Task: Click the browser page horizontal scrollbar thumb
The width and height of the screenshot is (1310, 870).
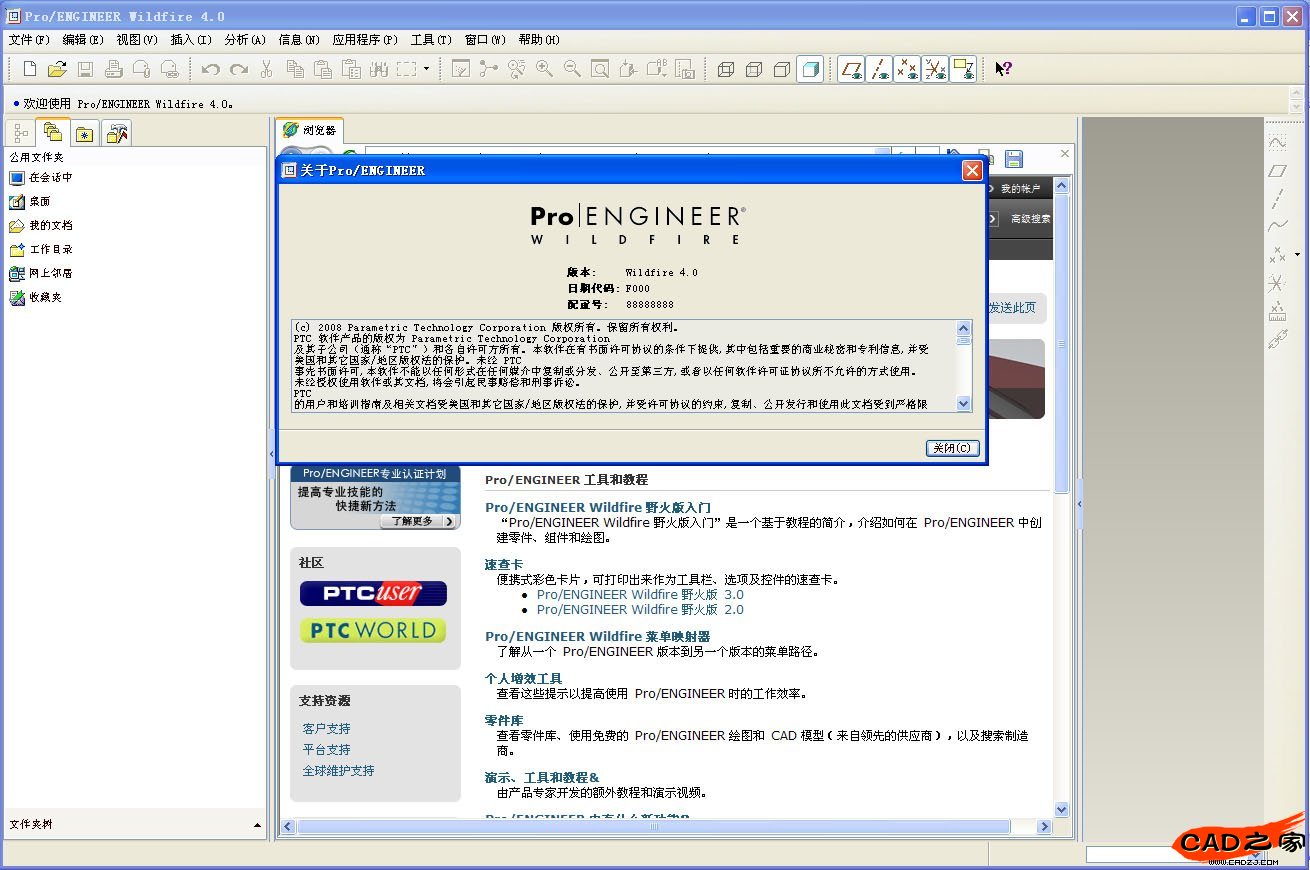Action: [x=654, y=827]
